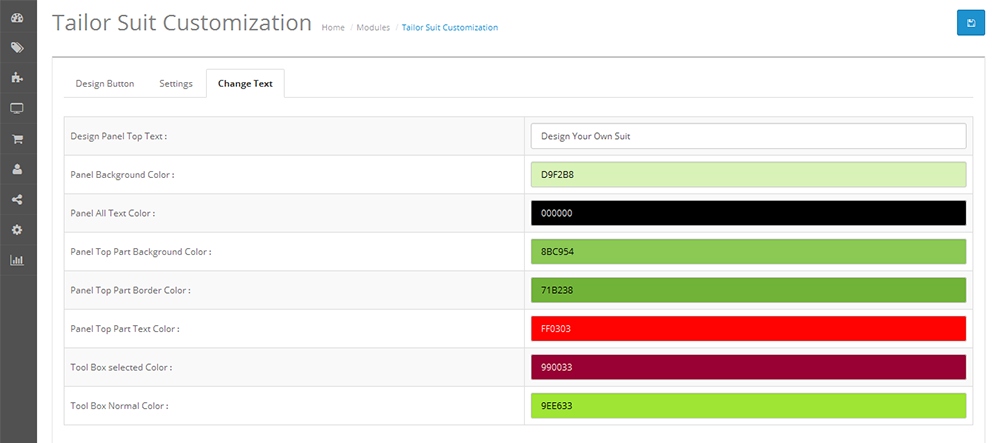Open the Sales cart sidebar icon
1000x443 pixels.
pyautogui.click(x=18, y=139)
